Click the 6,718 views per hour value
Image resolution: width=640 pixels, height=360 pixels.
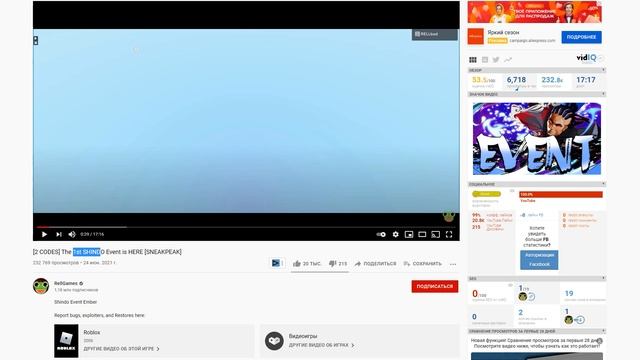pyautogui.click(x=516, y=80)
